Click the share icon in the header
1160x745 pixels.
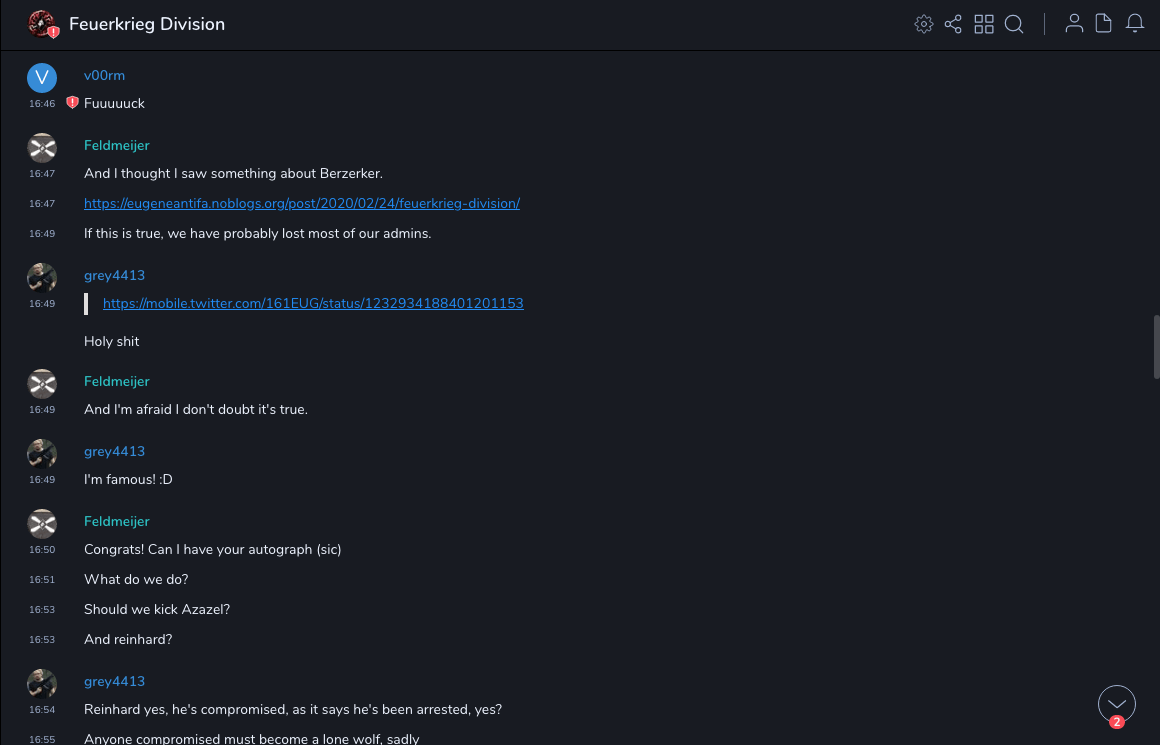[x=953, y=24]
